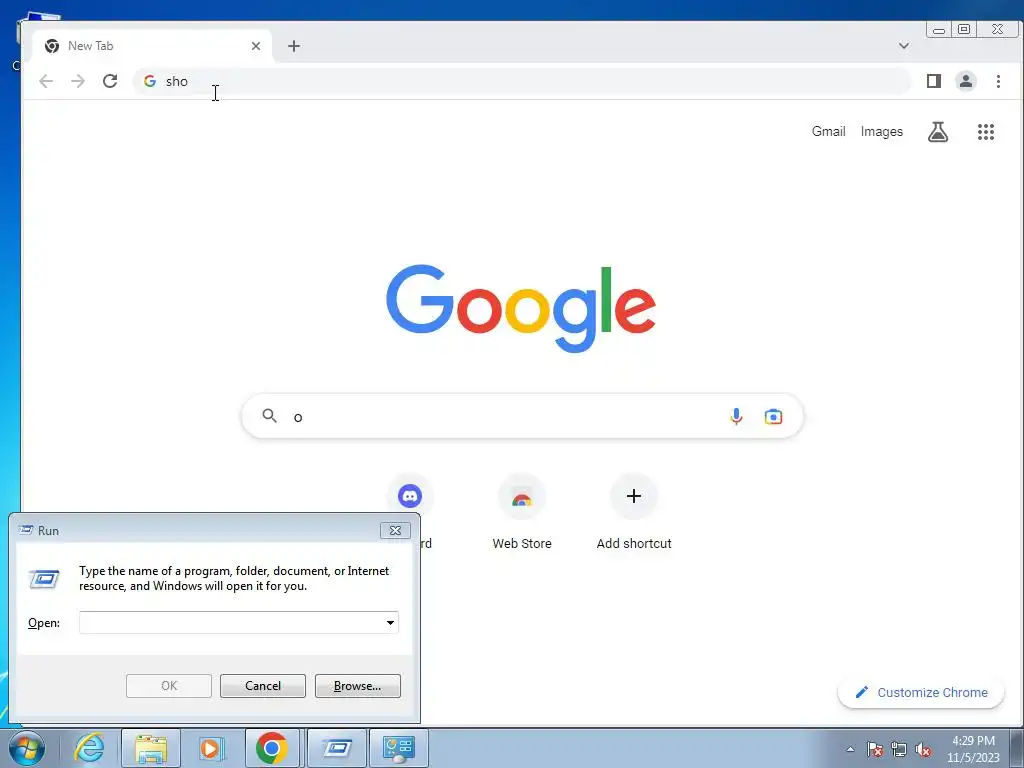Select the New Tab tab
The width and height of the screenshot is (1024, 768).
tap(152, 46)
